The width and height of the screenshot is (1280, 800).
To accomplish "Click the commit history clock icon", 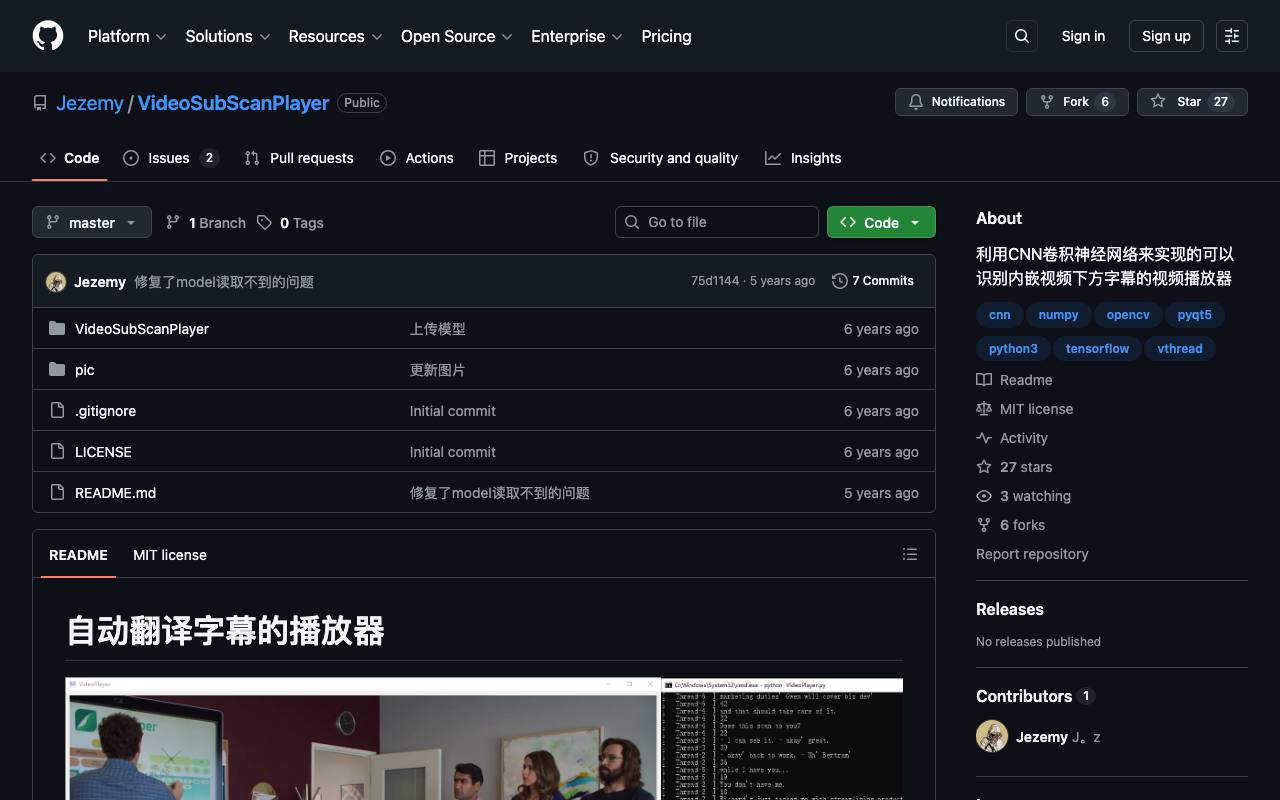I will 840,281.
